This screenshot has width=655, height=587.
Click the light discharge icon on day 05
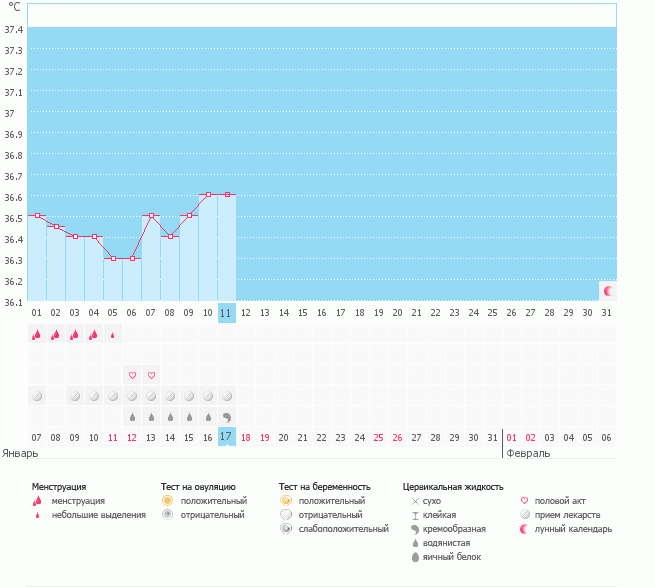113,335
